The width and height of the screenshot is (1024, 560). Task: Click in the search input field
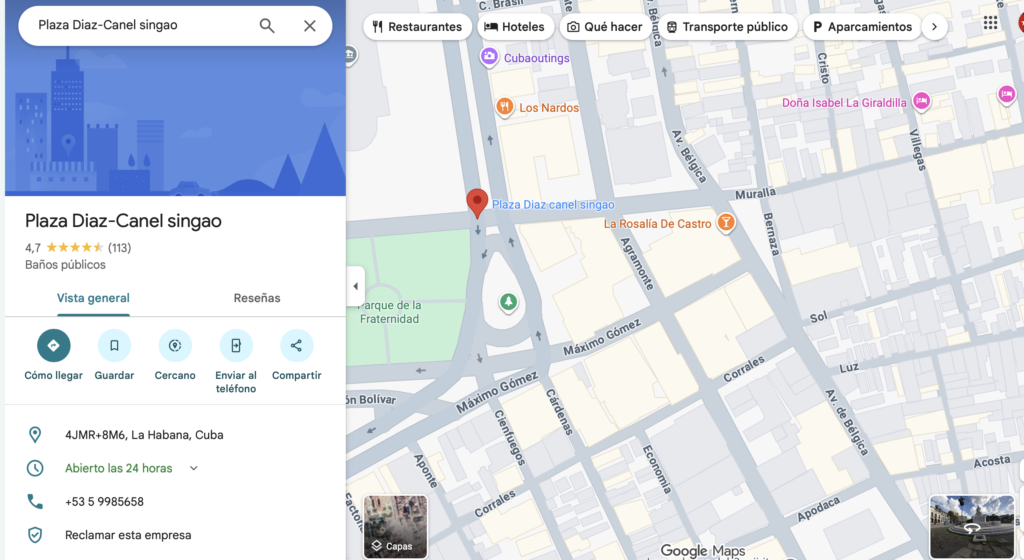click(140, 25)
